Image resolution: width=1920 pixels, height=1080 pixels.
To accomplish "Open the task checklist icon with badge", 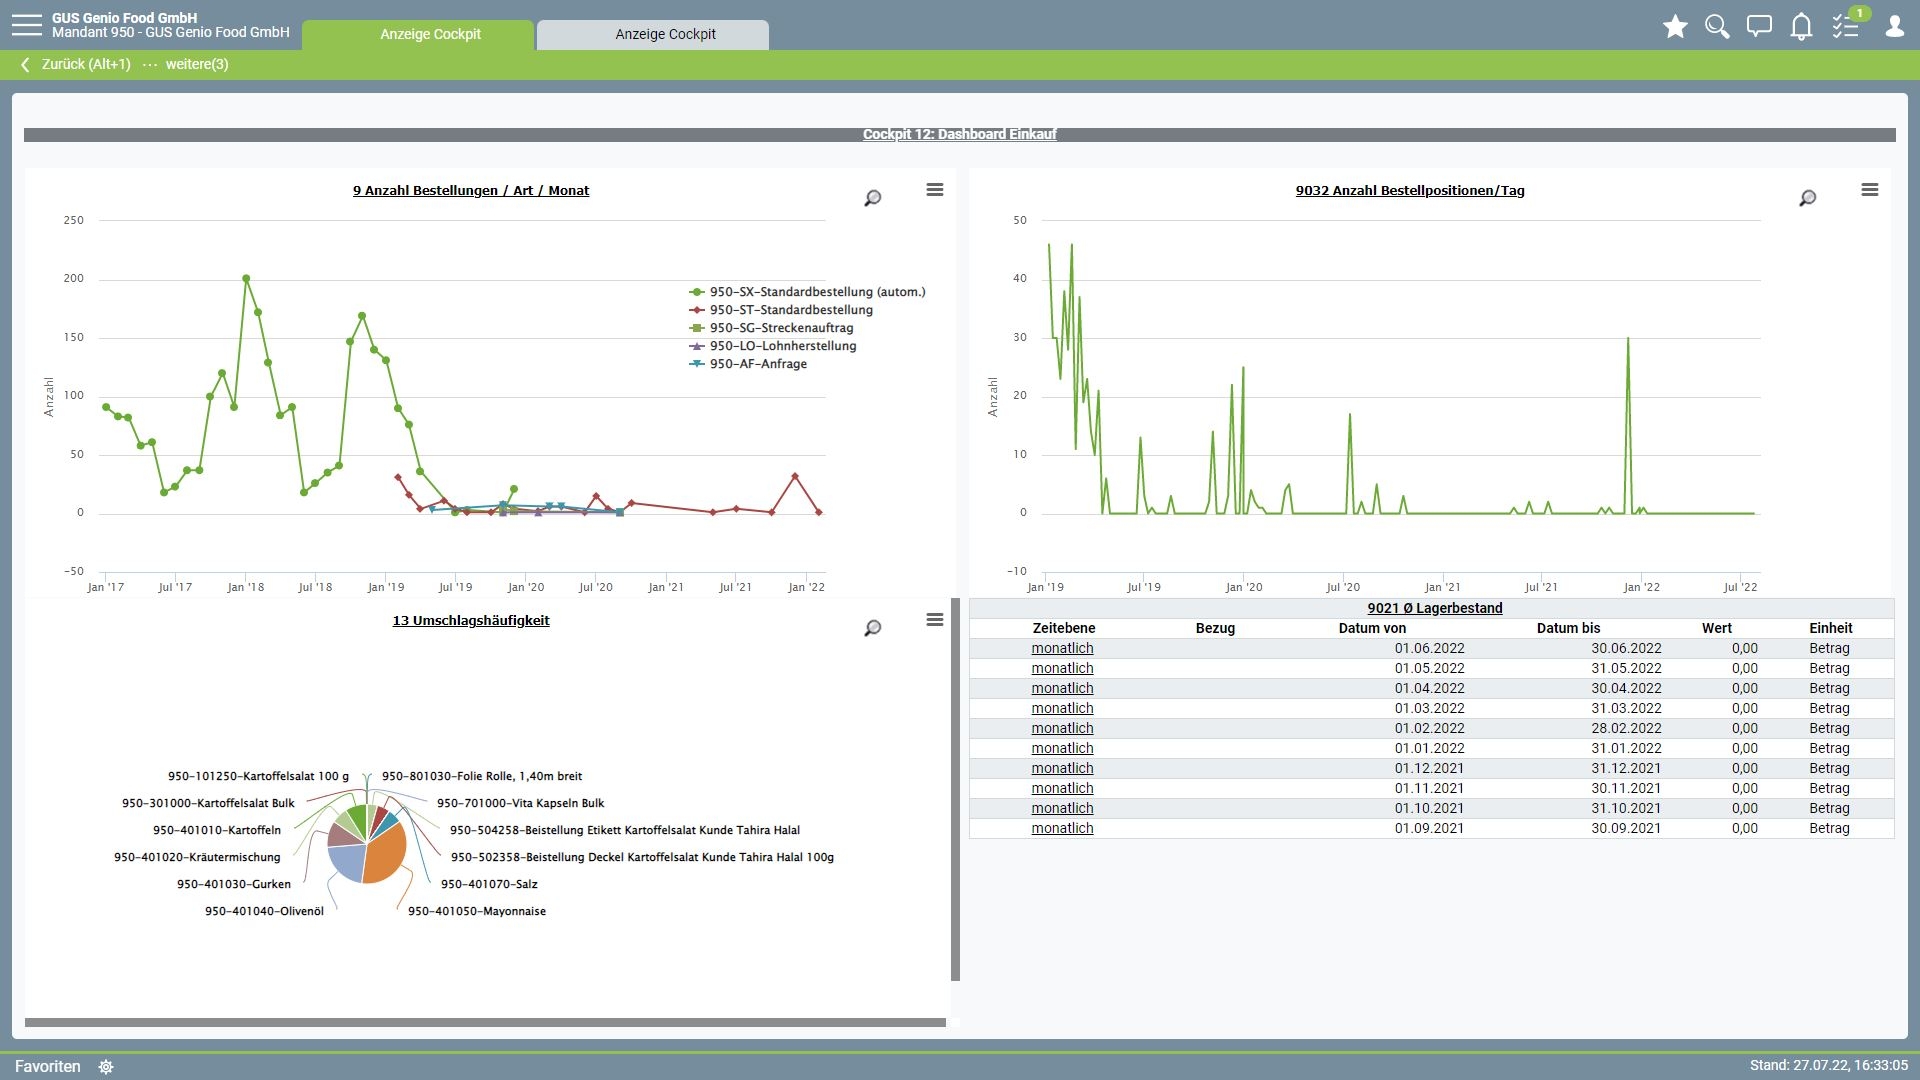I will point(1845,27).
